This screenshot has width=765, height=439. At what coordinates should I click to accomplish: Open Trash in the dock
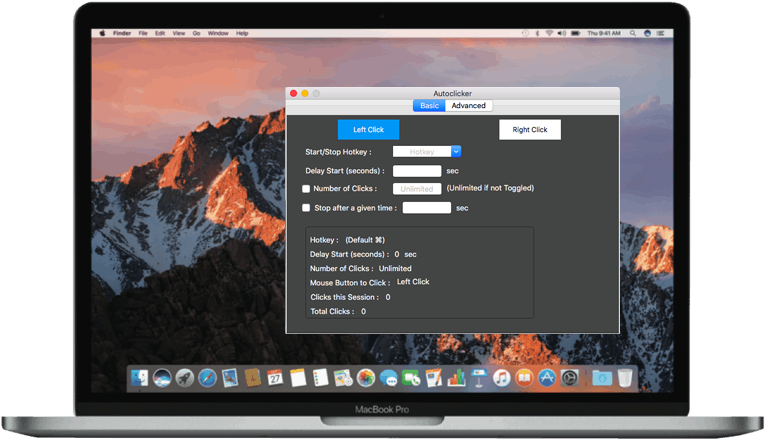pos(625,378)
